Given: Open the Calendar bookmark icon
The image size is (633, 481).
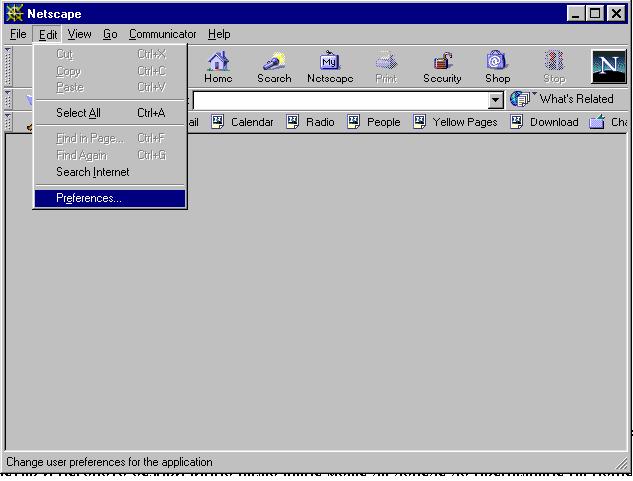Looking at the screenshot, I should click(218, 122).
